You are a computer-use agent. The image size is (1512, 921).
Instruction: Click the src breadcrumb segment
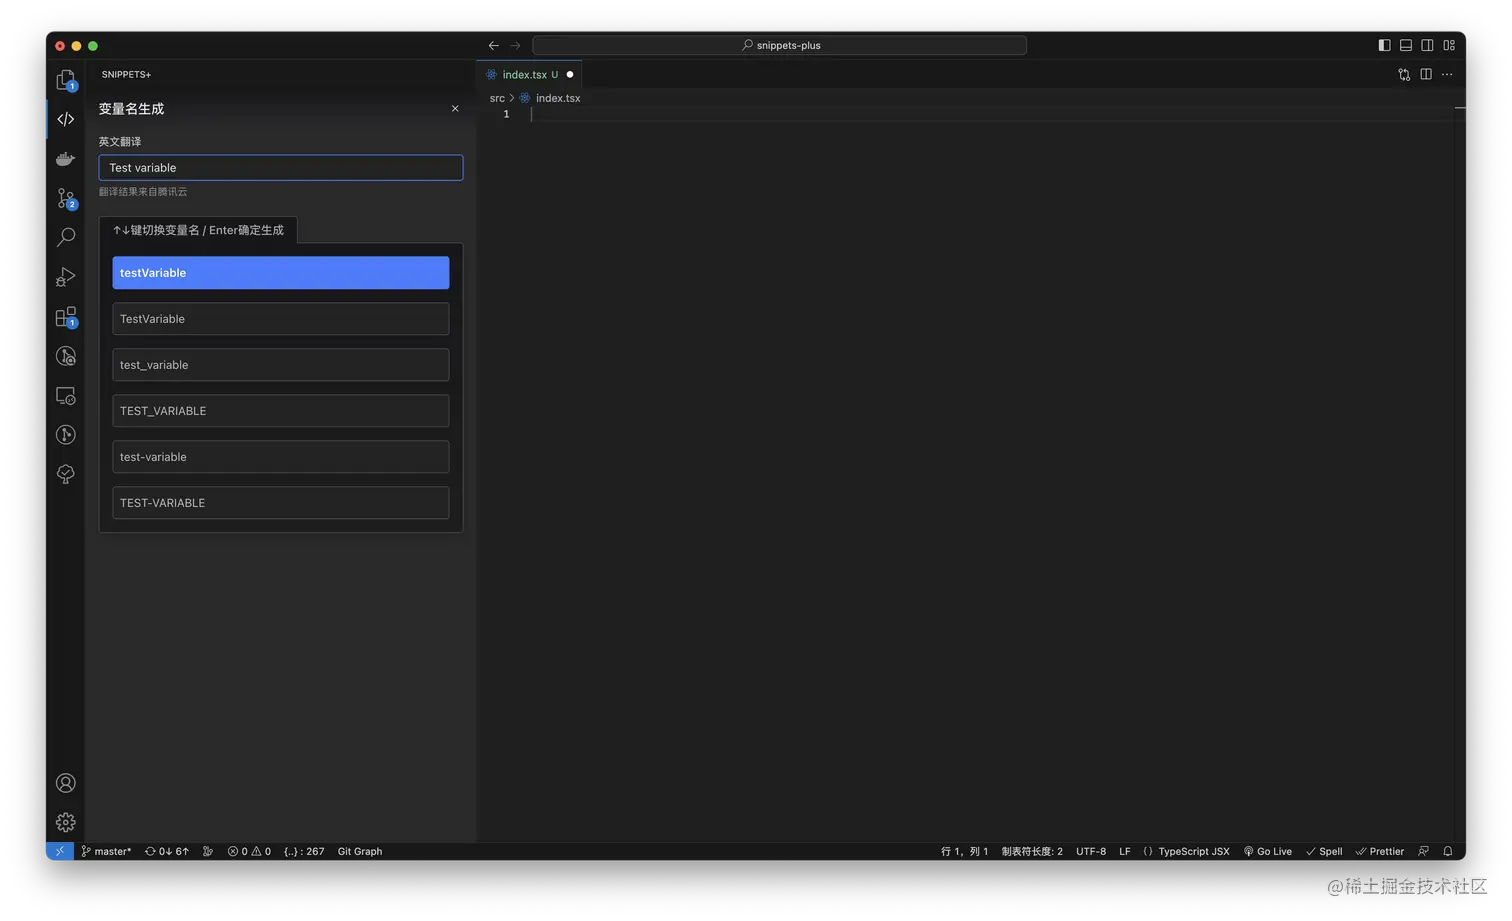click(x=497, y=98)
